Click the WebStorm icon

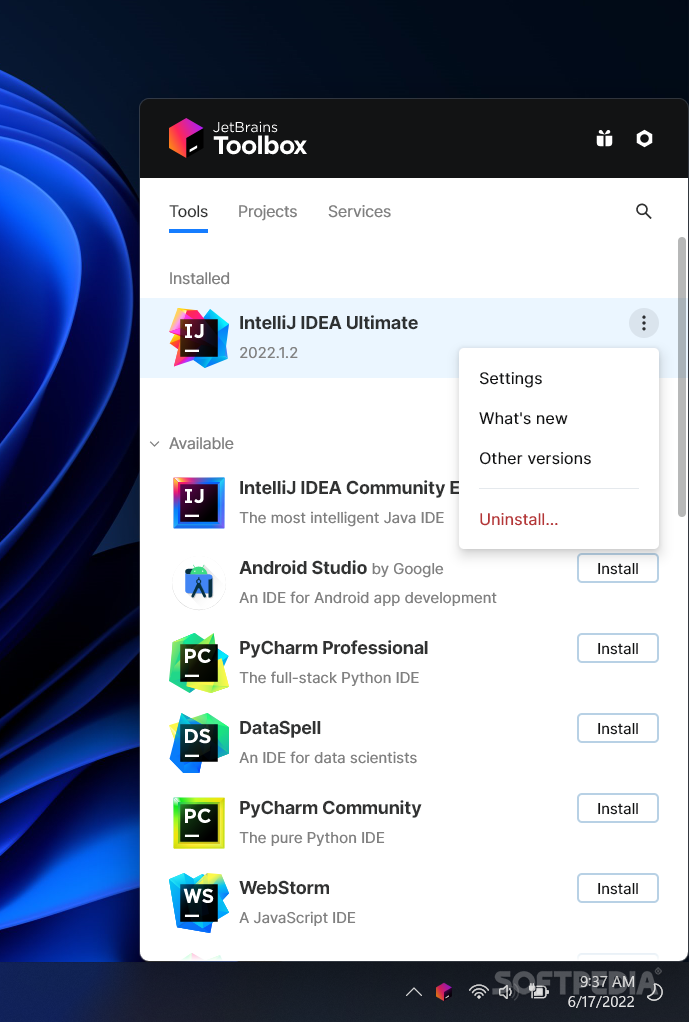coord(199,903)
